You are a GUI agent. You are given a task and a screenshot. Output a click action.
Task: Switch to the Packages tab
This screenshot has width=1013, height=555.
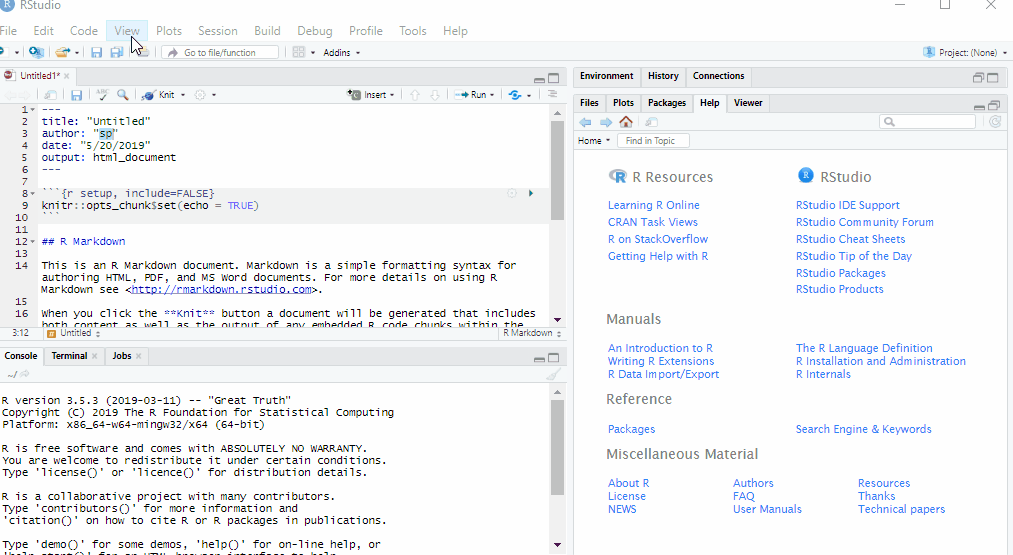(667, 103)
